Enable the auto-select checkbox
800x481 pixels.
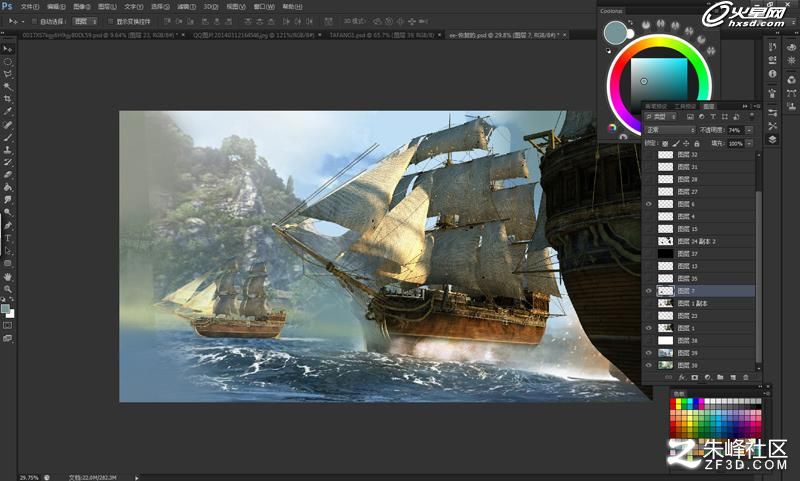pos(34,21)
